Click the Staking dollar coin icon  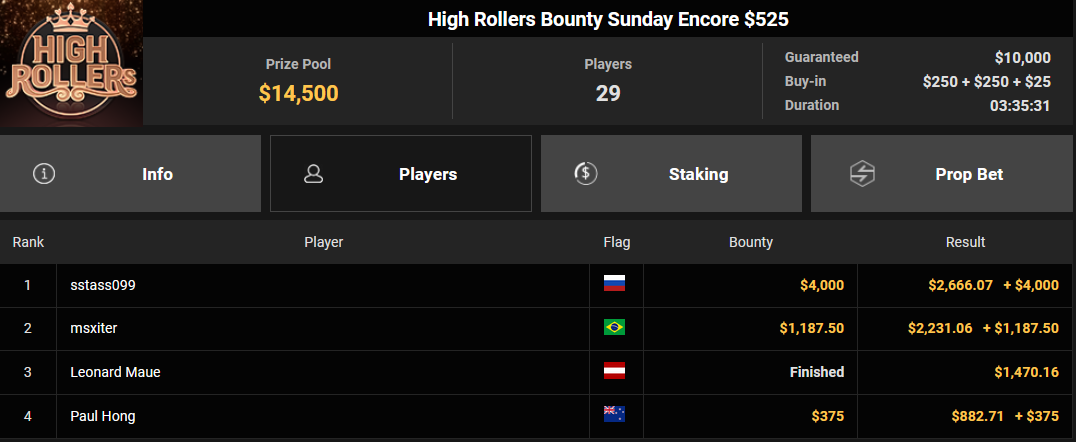click(585, 174)
